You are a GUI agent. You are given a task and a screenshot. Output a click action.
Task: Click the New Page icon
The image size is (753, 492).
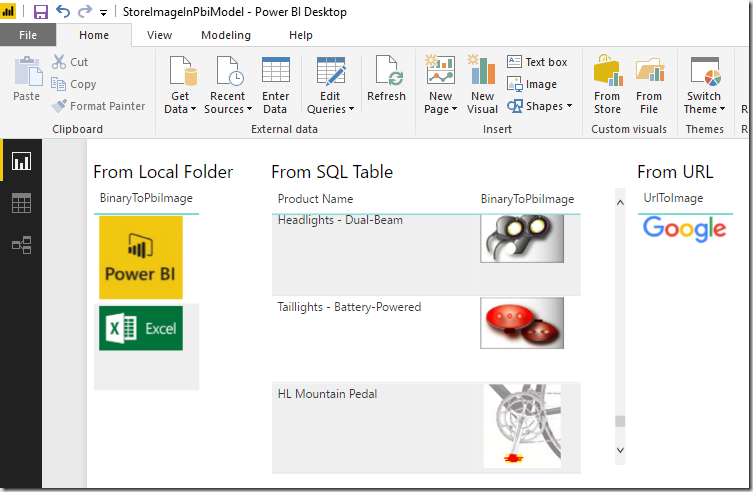[440, 70]
